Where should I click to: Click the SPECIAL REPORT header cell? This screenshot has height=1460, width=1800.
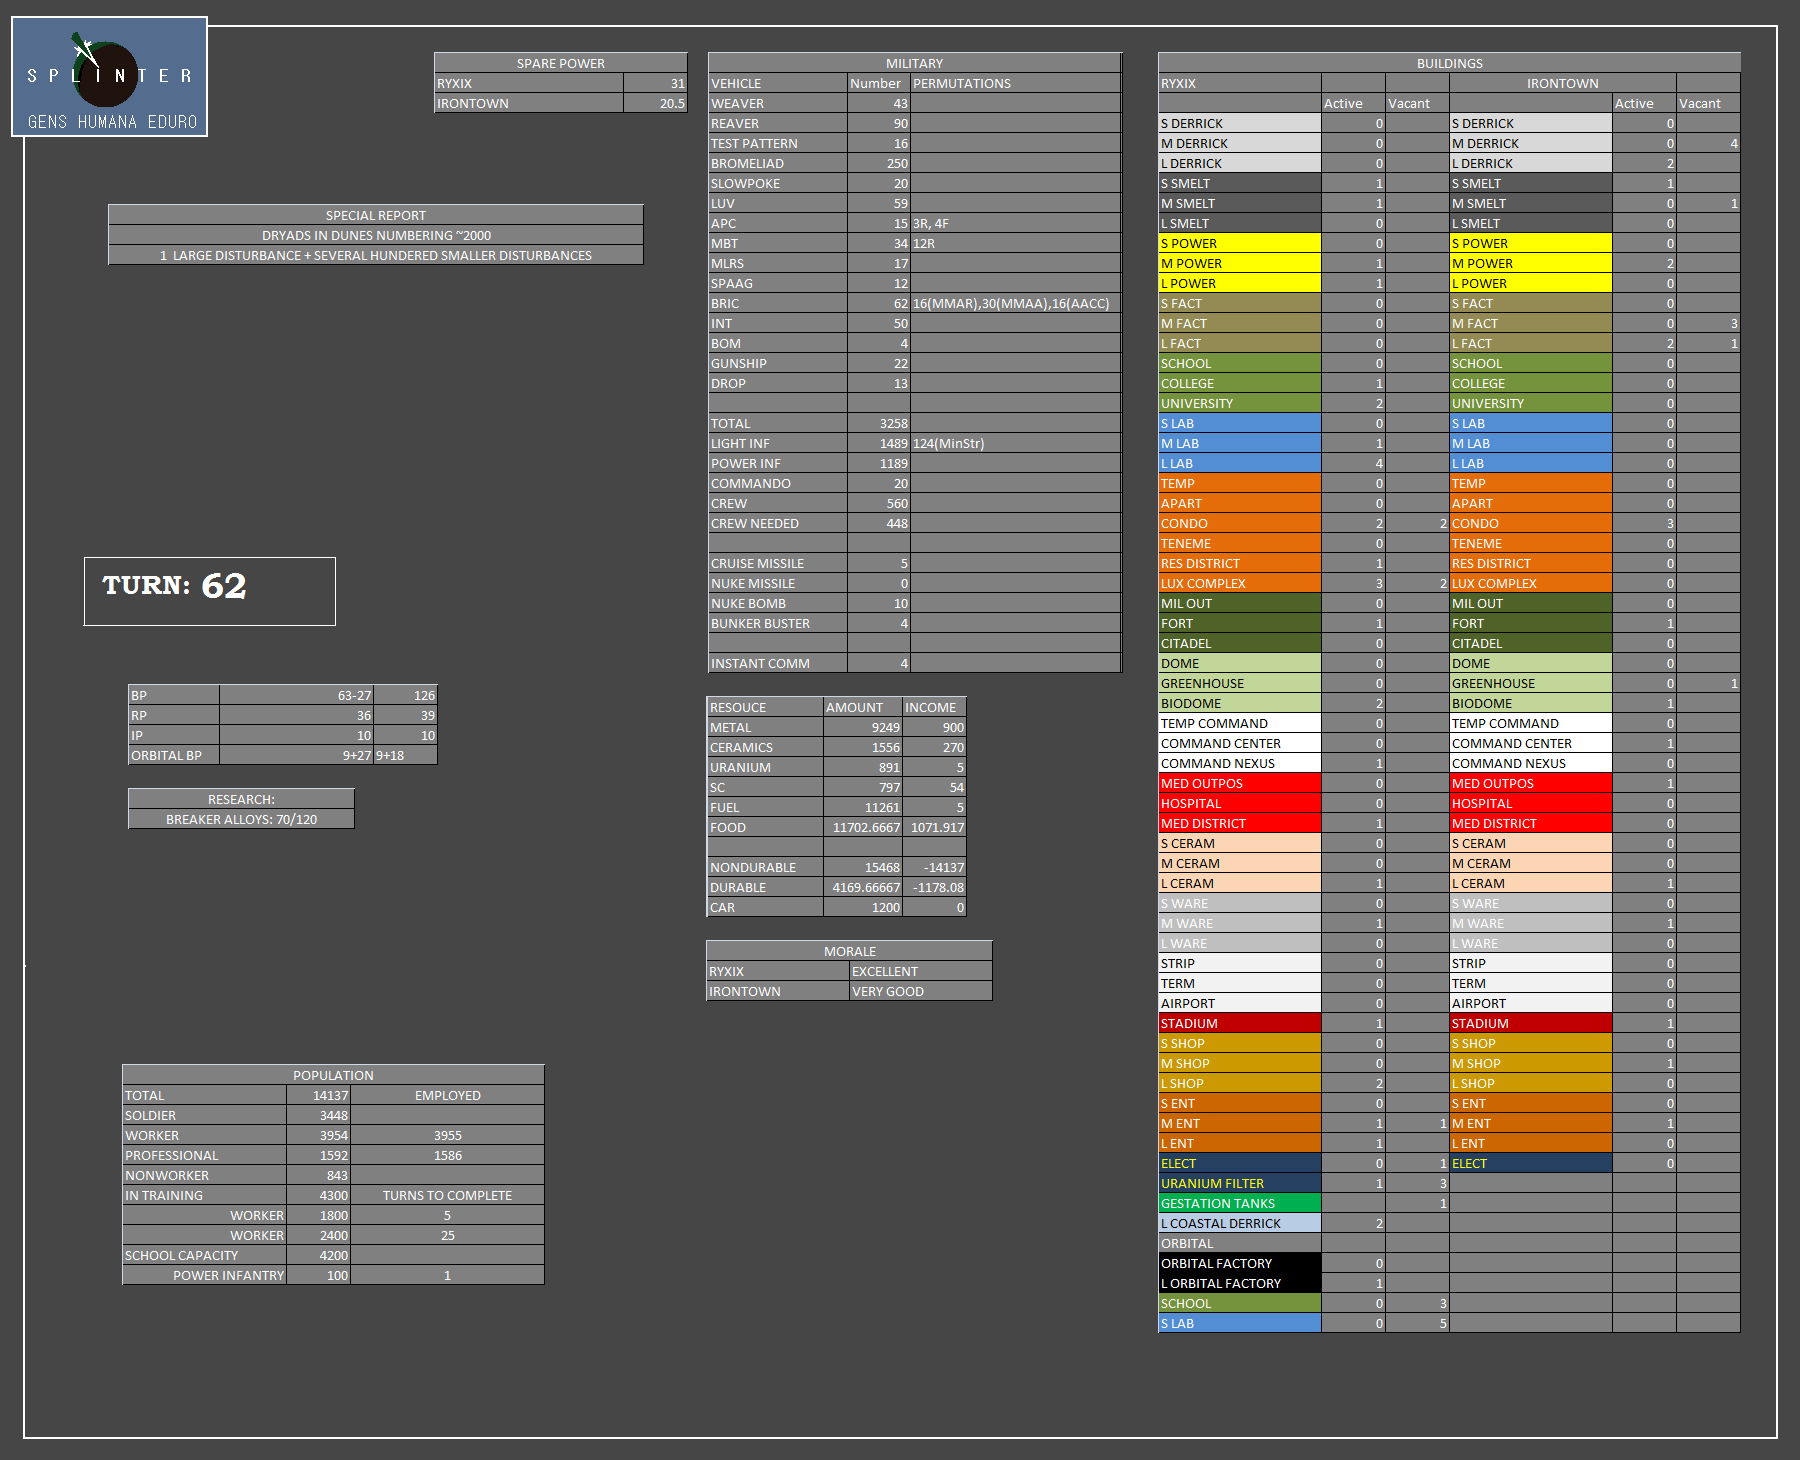point(375,215)
